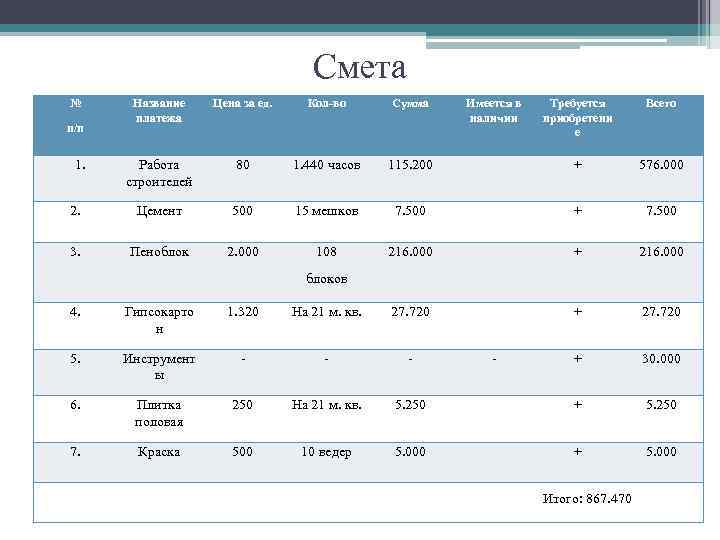Click the total "30.000"

661,359
